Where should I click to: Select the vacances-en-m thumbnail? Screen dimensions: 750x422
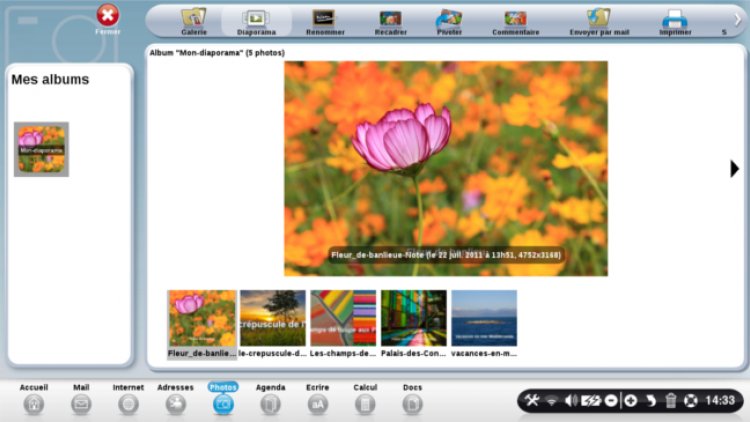(484, 318)
